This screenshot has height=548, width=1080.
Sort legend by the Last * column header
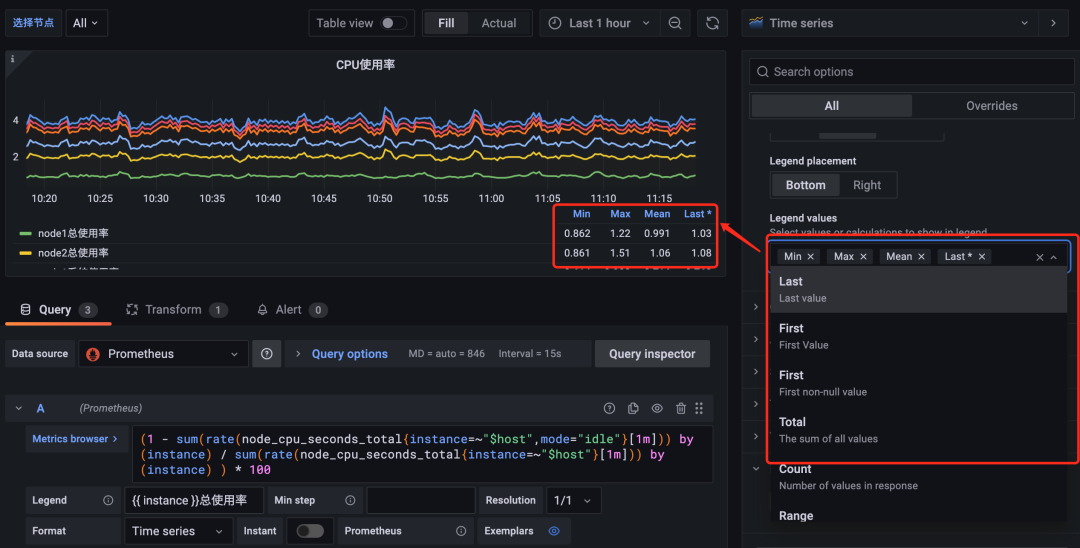(698, 214)
